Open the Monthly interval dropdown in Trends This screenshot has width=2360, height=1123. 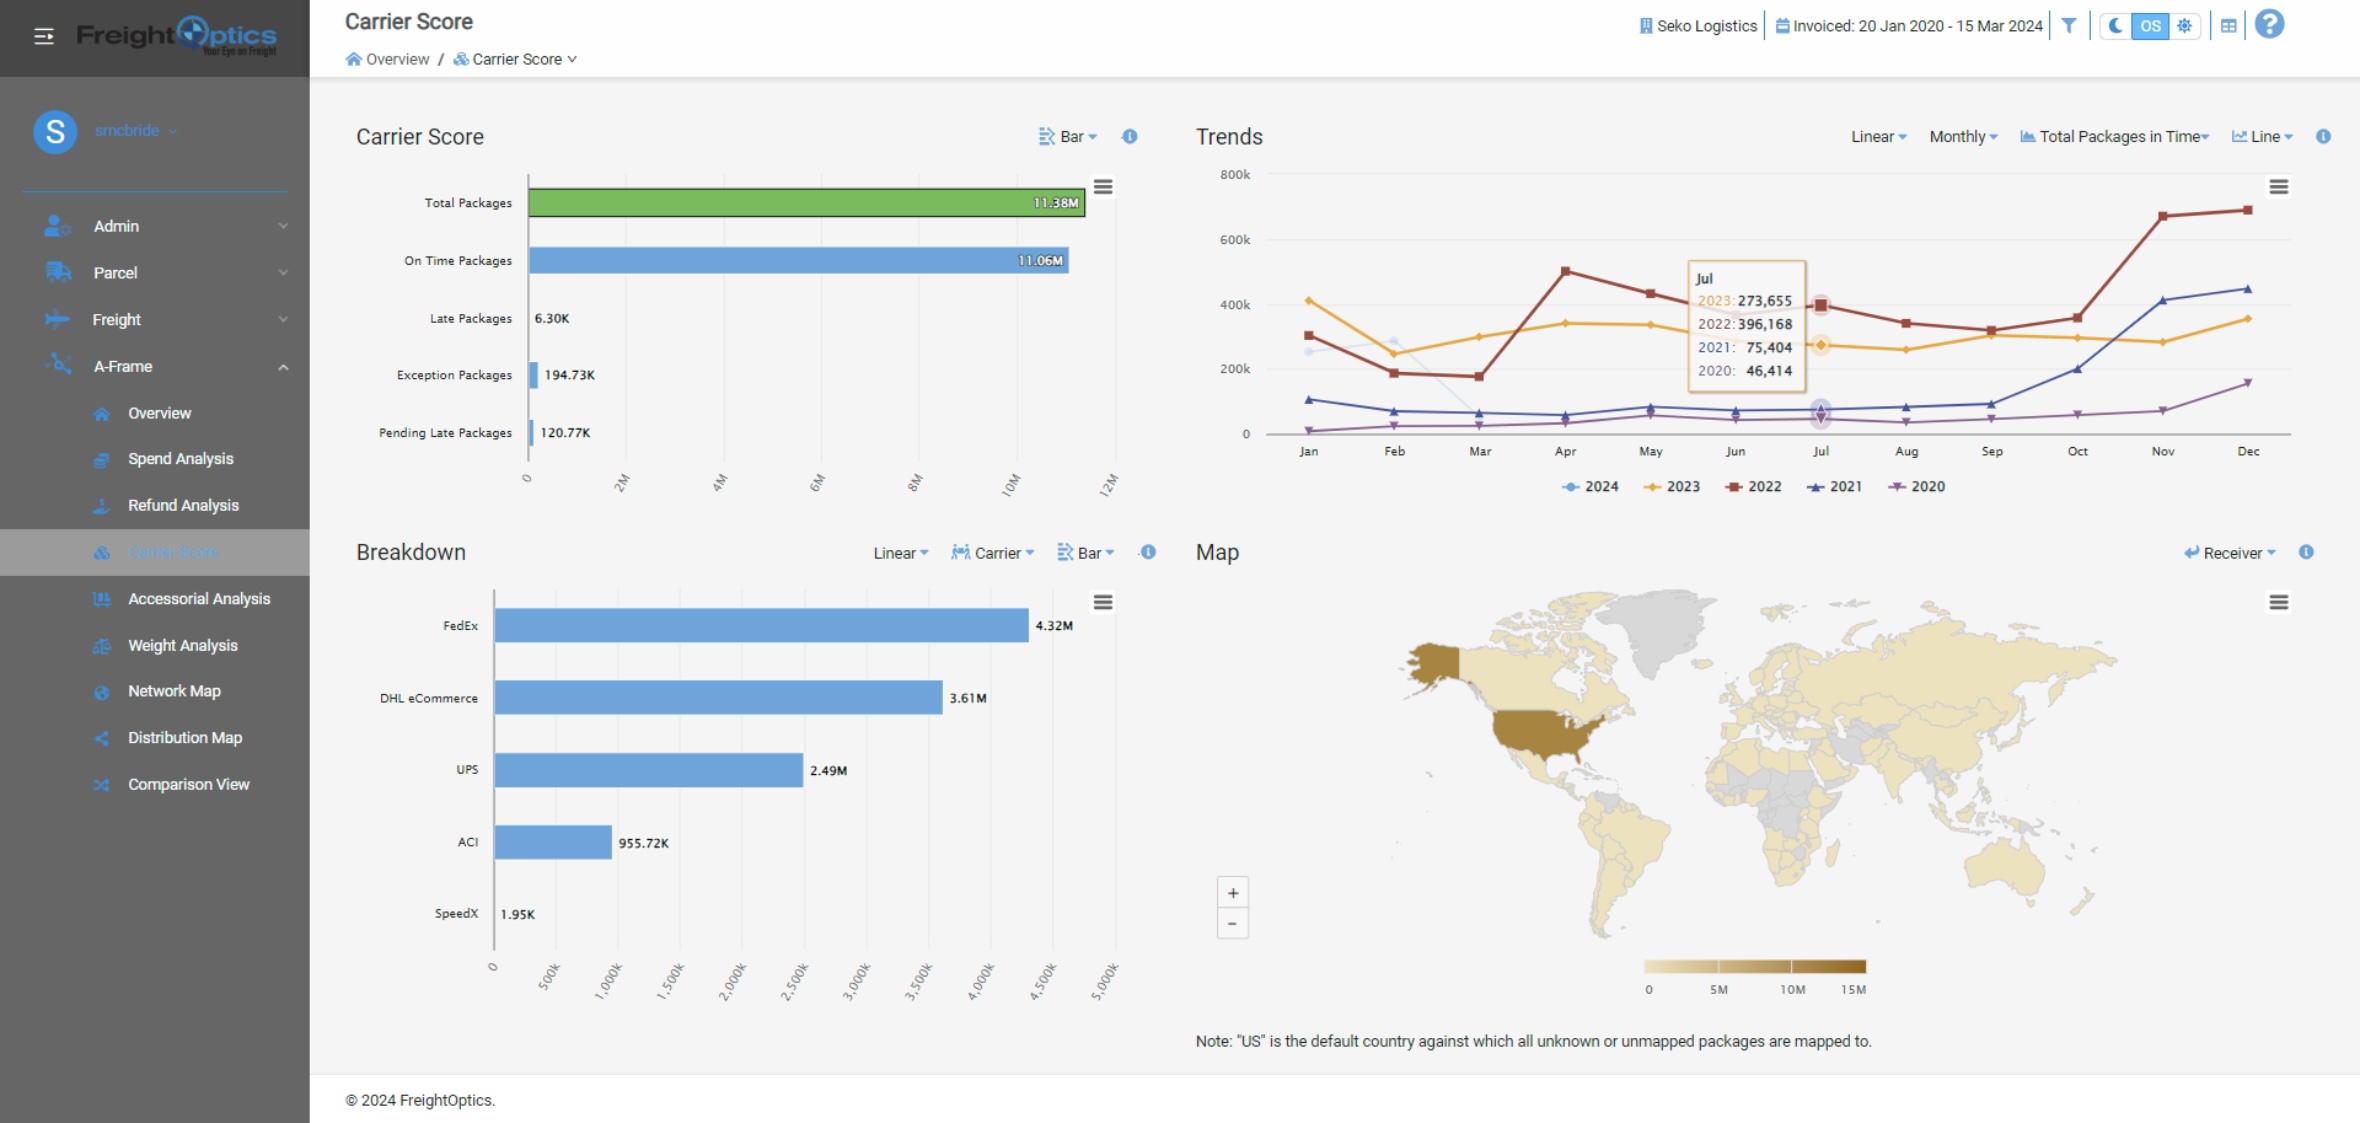[1962, 137]
